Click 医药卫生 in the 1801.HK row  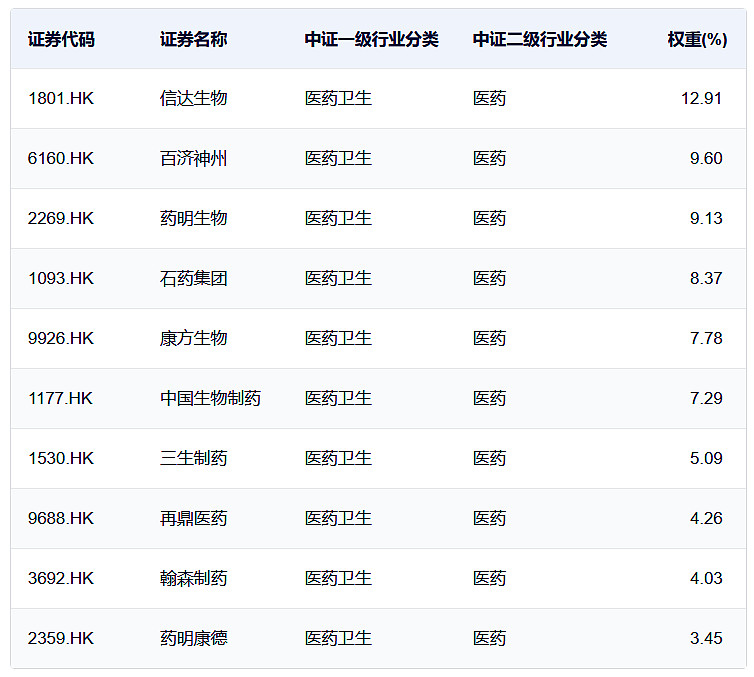tap(338, 99)
